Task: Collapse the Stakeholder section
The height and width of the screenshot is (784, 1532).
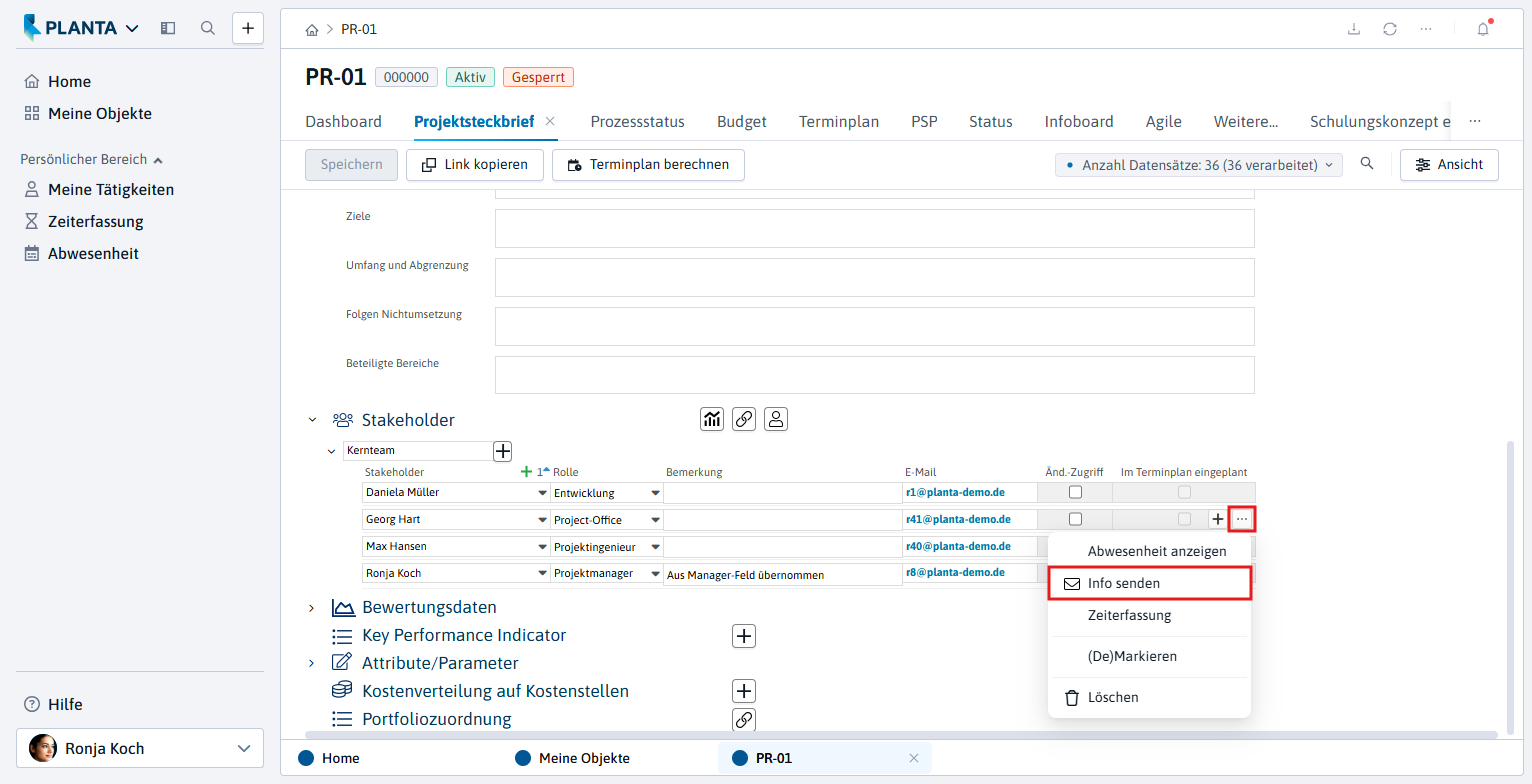Action: coord(312,420)
